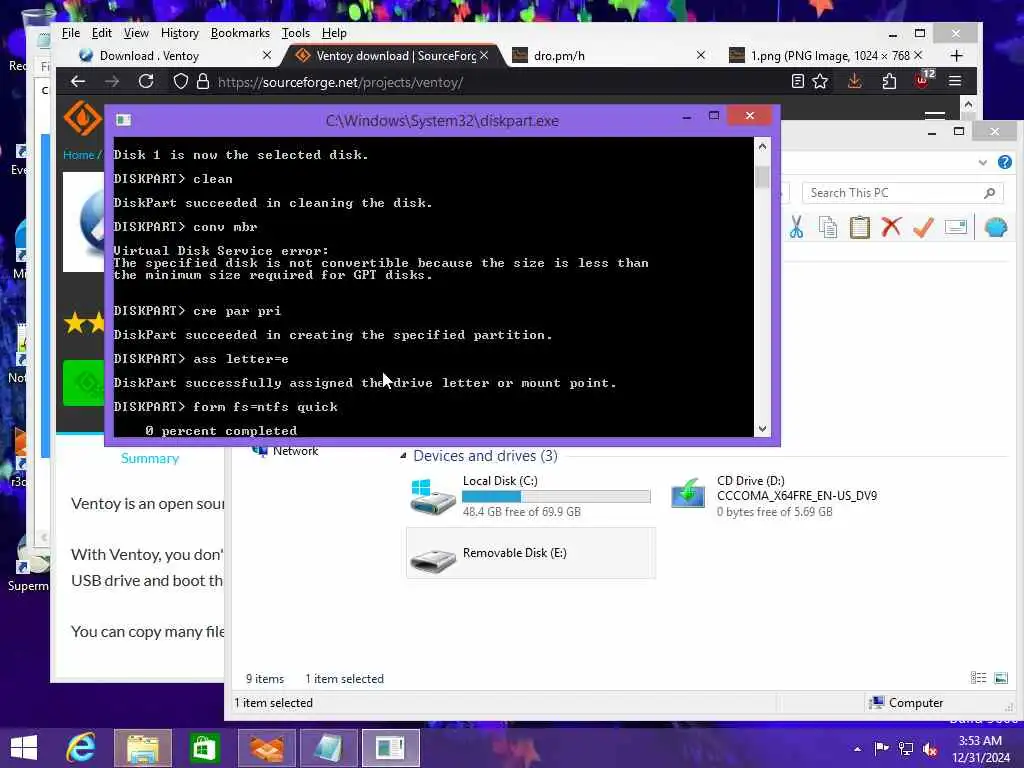Click the Firefox forward arrow
The height and width of the screenshot is (768, 1024).
[x=112, y=82]
